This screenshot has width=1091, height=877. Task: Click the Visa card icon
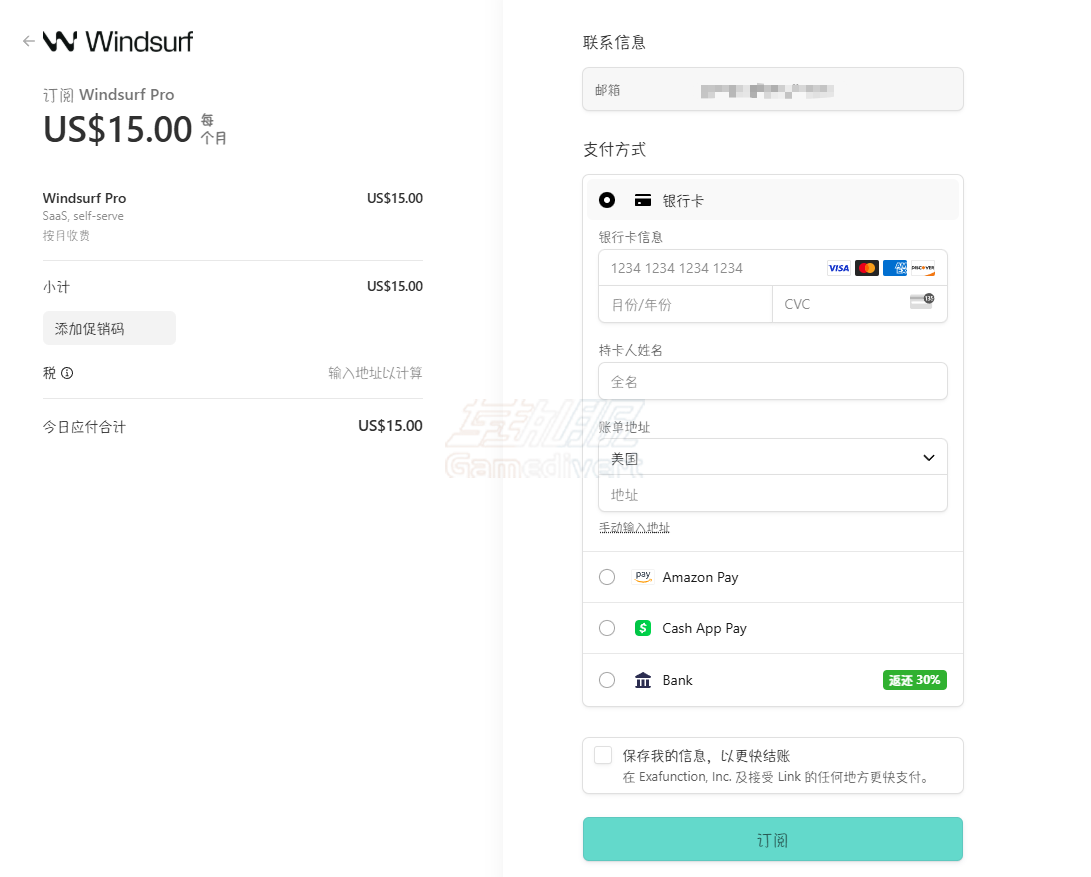838,268
